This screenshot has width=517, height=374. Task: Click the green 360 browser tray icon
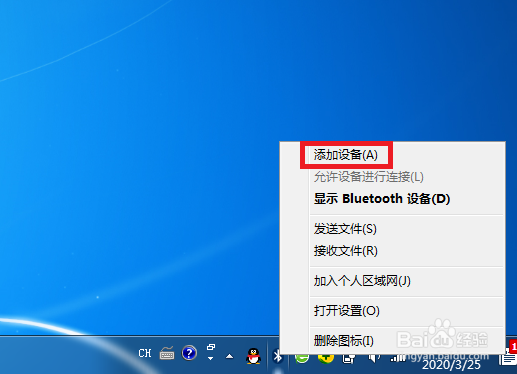pyautogui.click(x=302, y=359)
